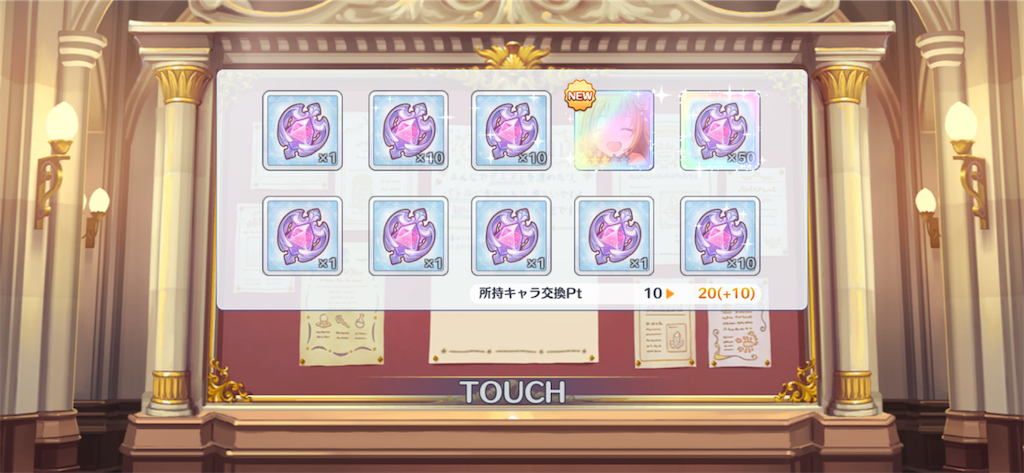The height and width of the screenshot is (473, 1024).
Task: Tap the bottom-row x10 memory piece
Action: (720, 236)
